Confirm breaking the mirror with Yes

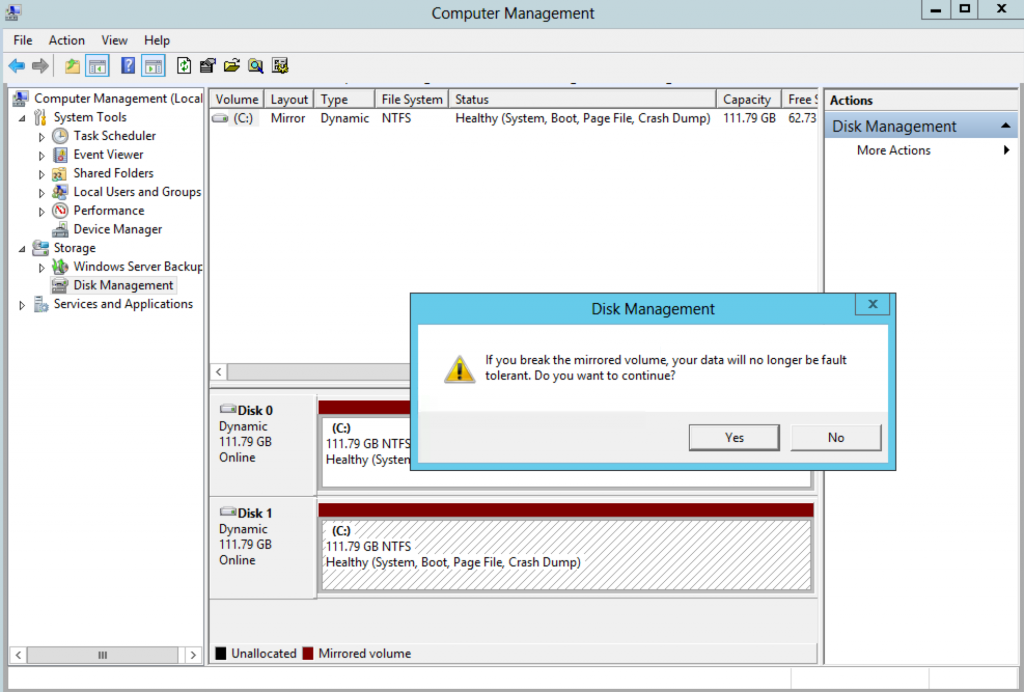point(734,437)
